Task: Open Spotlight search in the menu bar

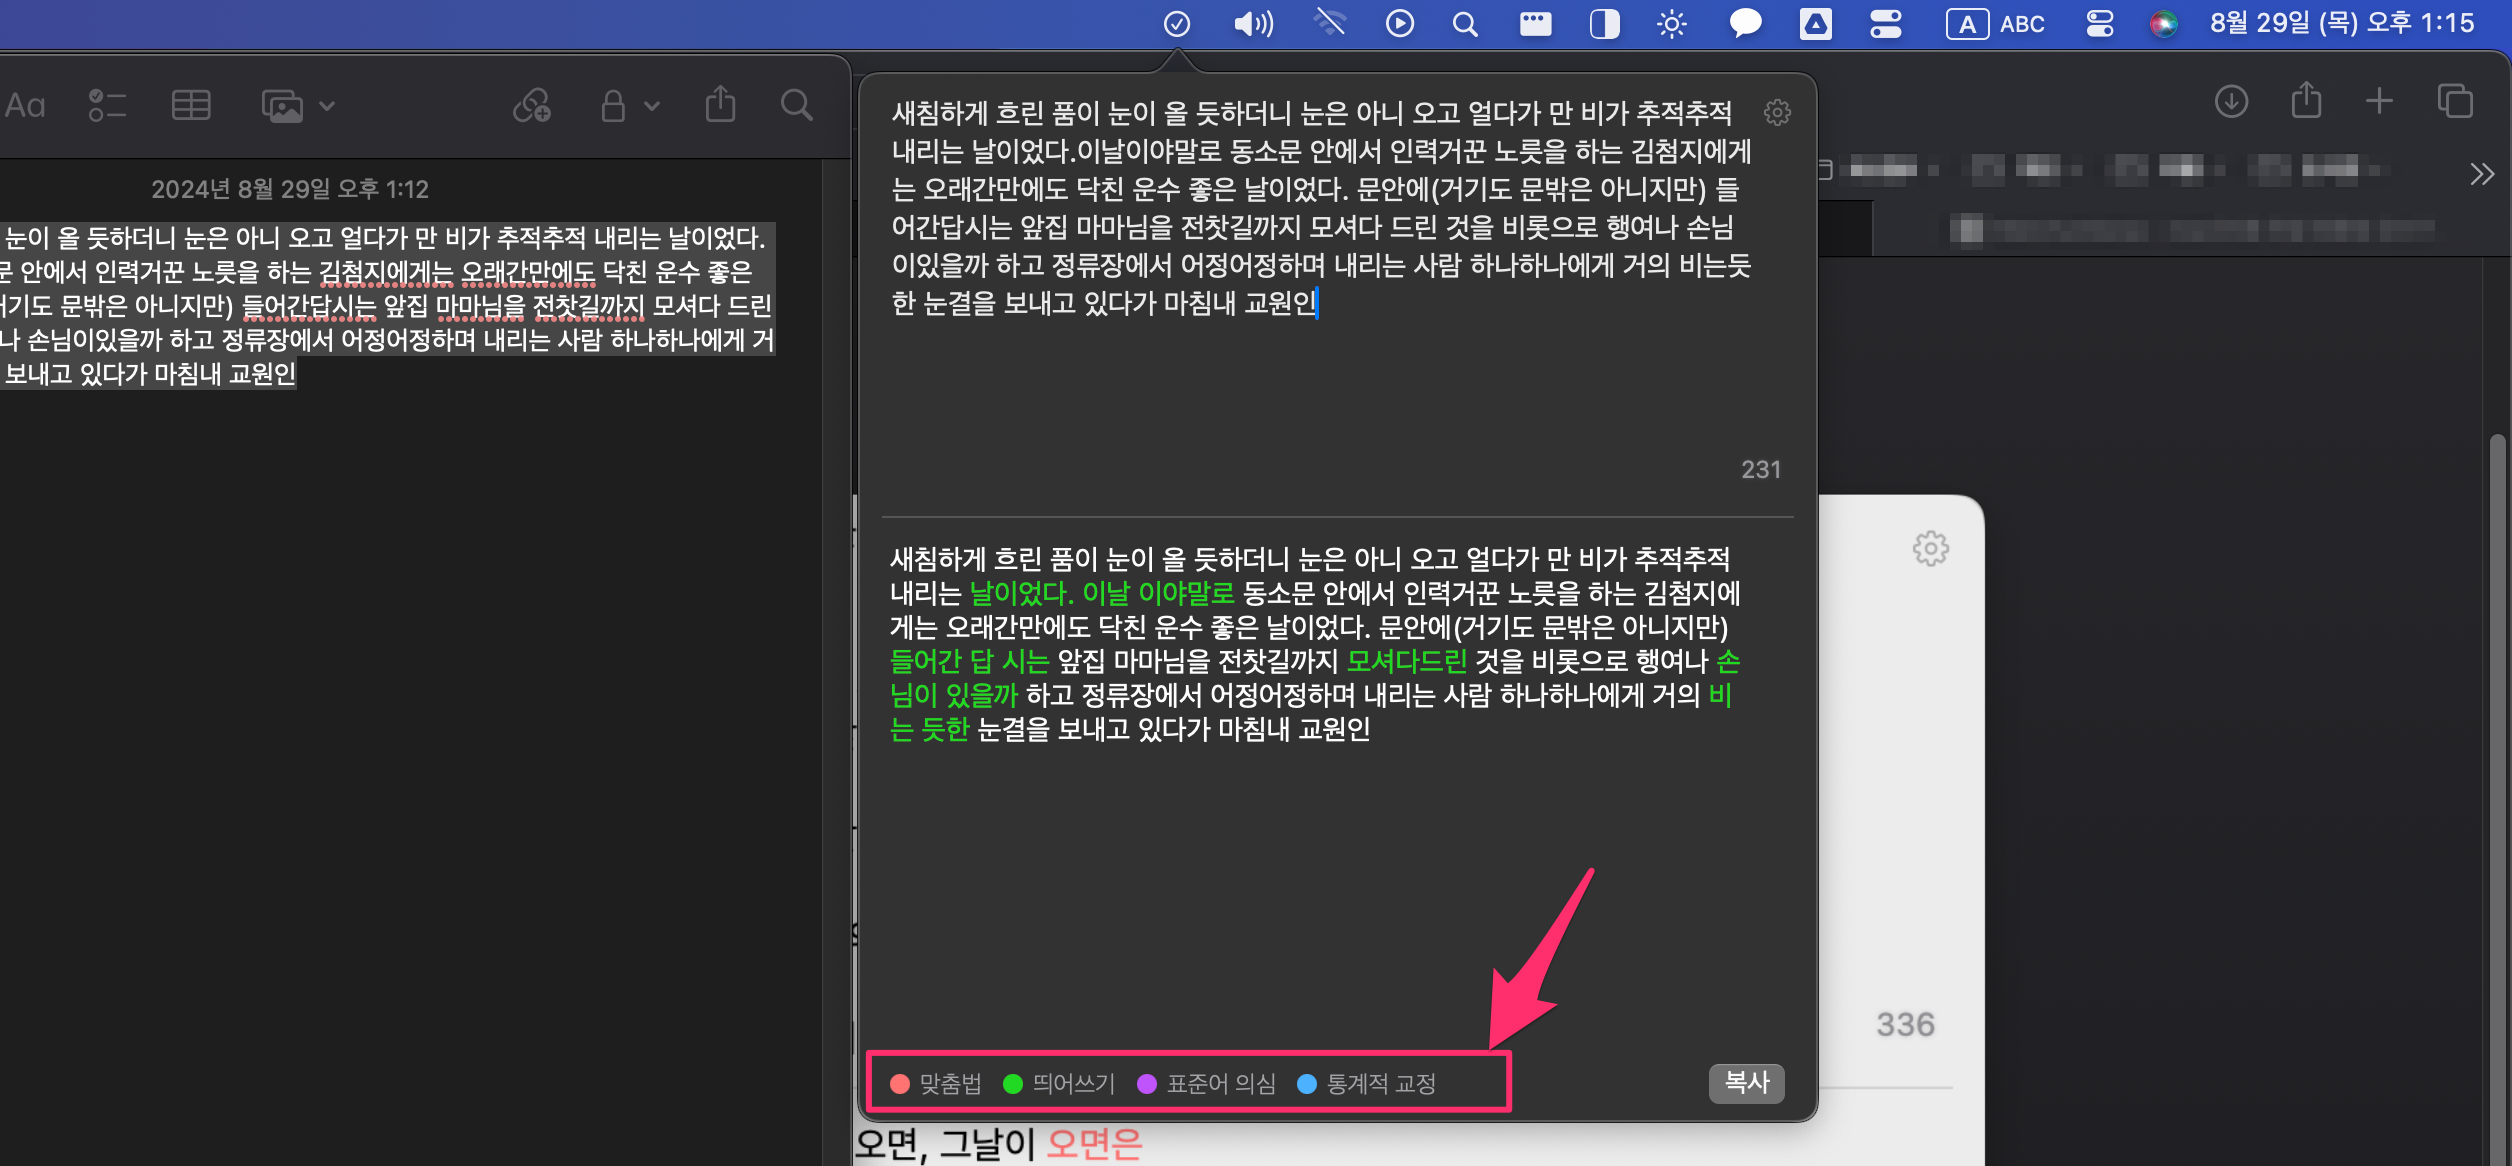Action: coord(1464,24)
